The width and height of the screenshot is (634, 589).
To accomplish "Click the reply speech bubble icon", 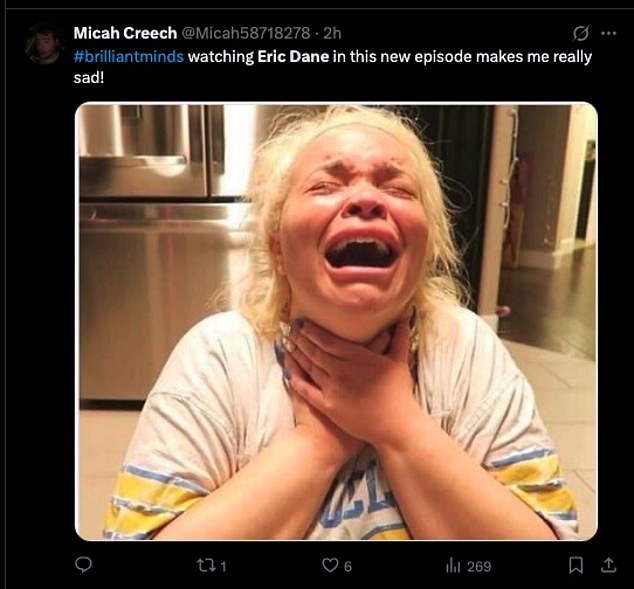I will point(84,566).
